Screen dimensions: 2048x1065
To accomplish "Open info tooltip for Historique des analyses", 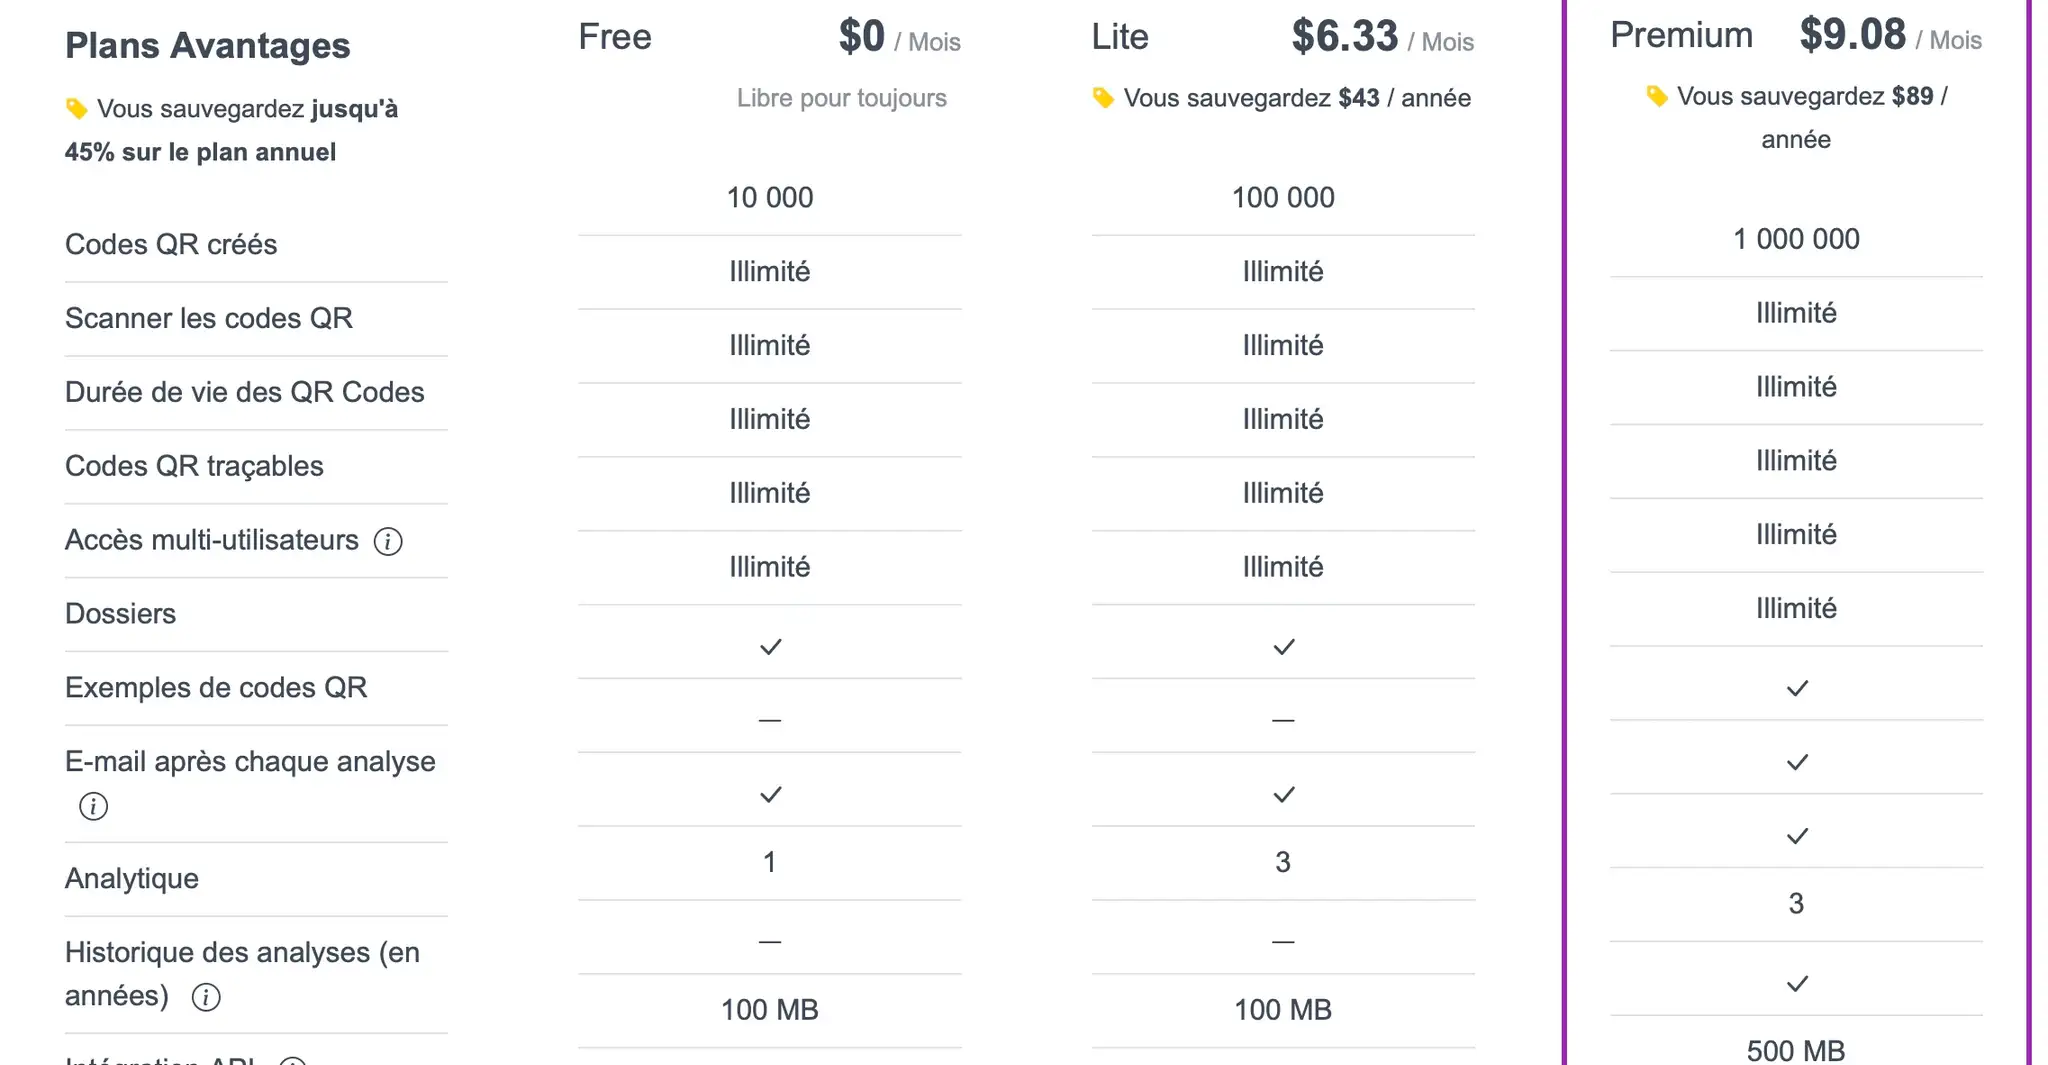I will 206,997.
